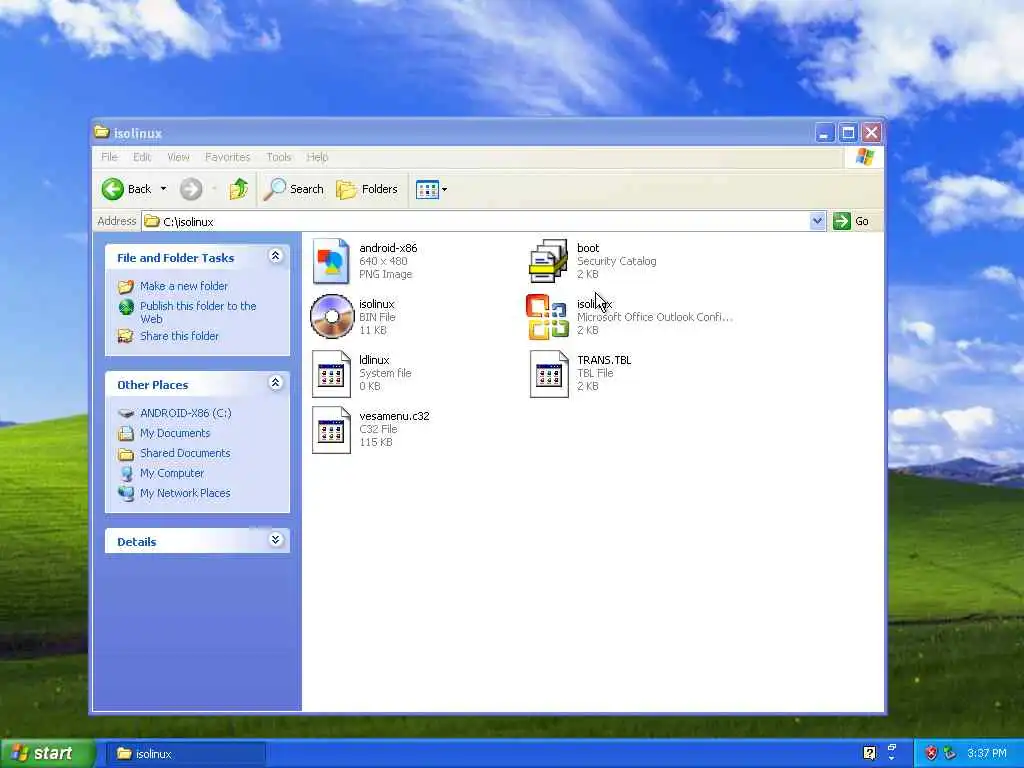Screen dimensions: 1024x768
Task: Click the Views icon button
Action: pos(427,189)
